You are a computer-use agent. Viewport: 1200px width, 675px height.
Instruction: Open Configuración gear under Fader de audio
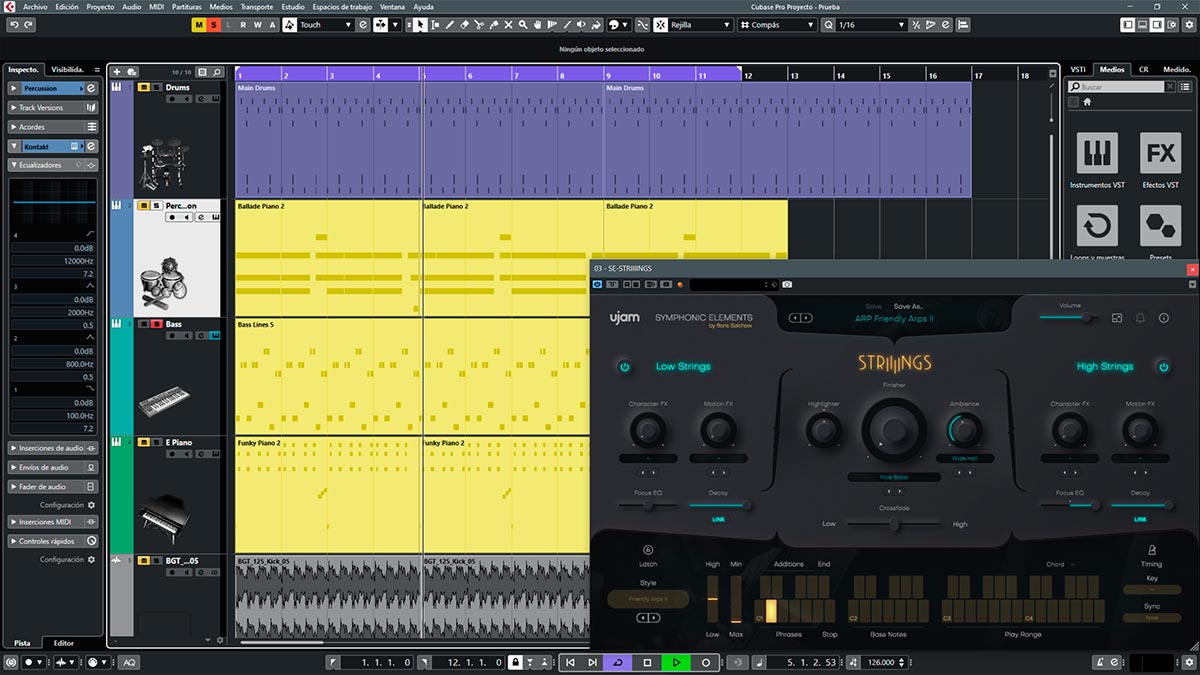[91, 505]
